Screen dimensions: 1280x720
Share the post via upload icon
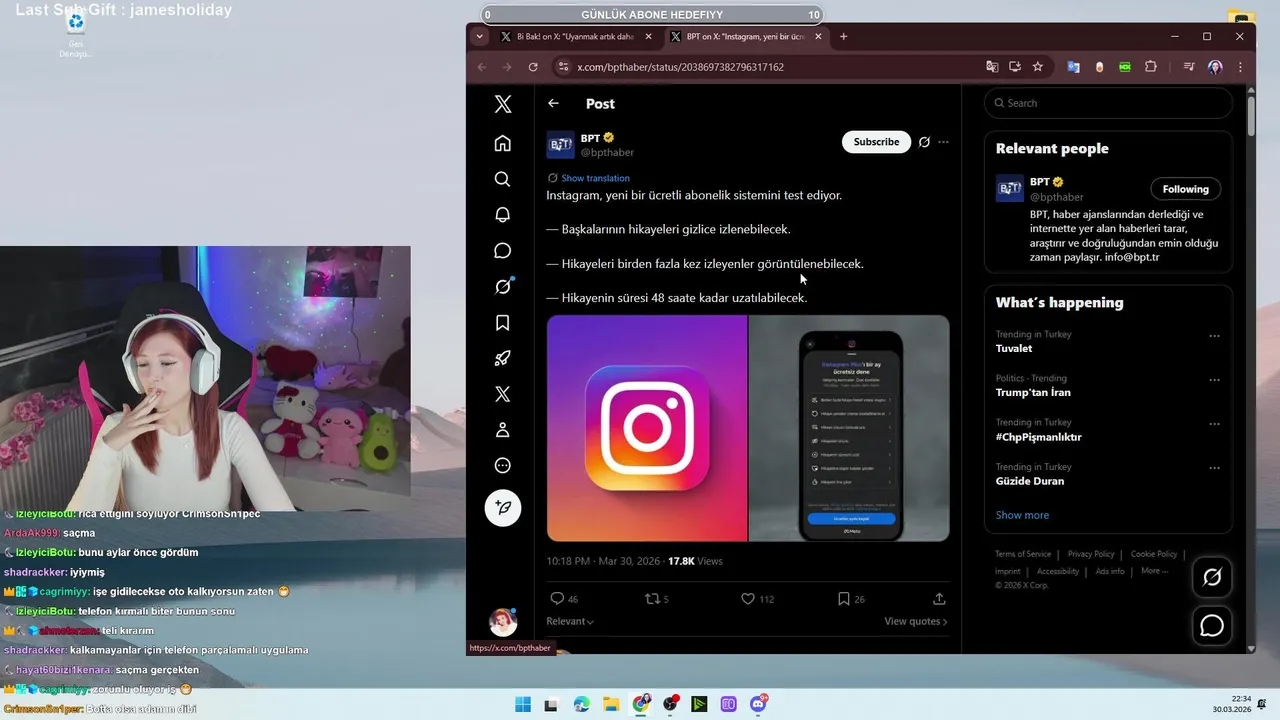pyautogui.click(x=939, y=599)
